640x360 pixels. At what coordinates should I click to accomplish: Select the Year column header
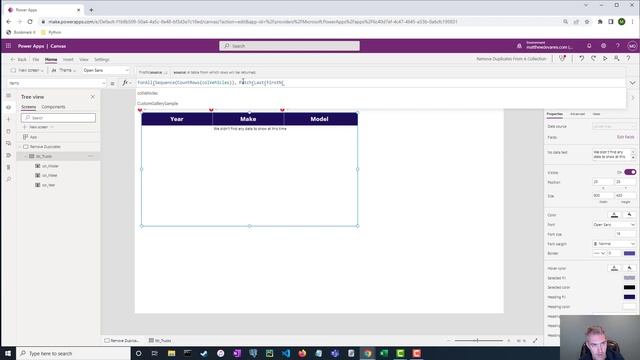(x=177, y=119)
